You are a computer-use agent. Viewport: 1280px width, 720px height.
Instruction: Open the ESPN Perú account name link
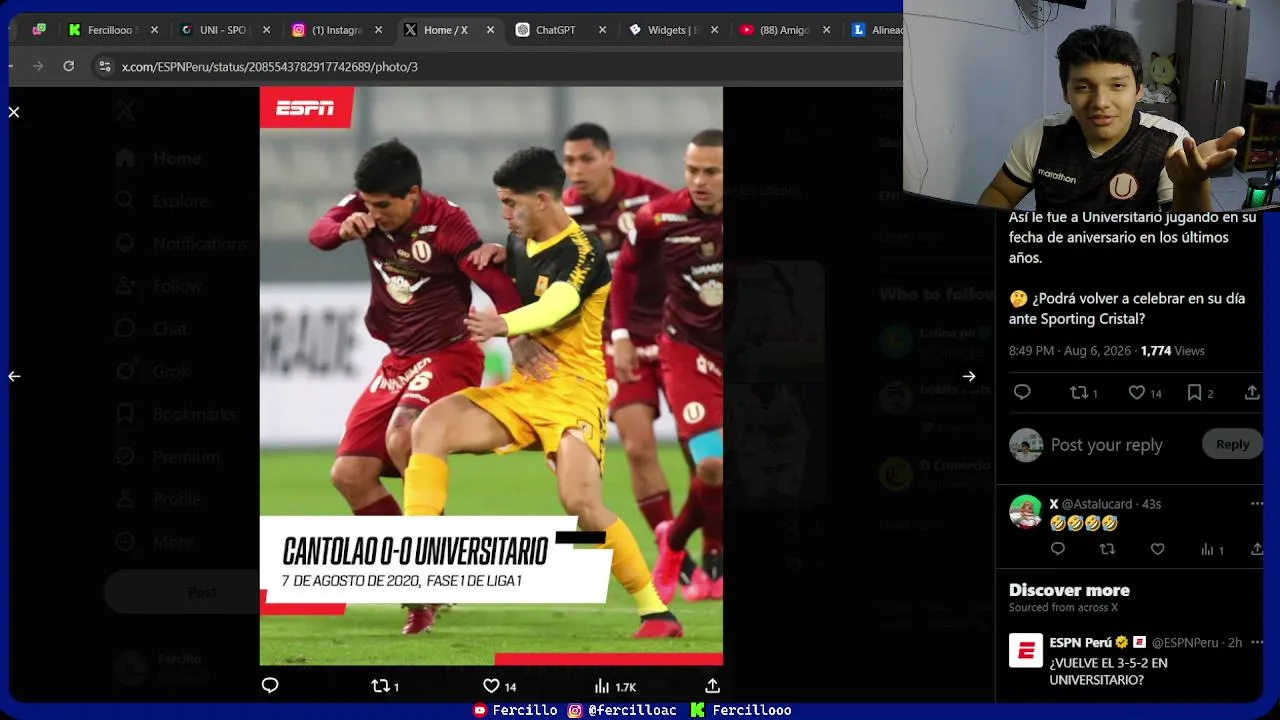1081,642
